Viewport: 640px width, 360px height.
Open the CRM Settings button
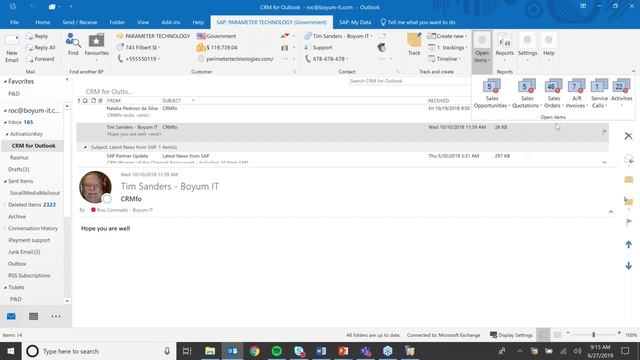coord(527,46)
